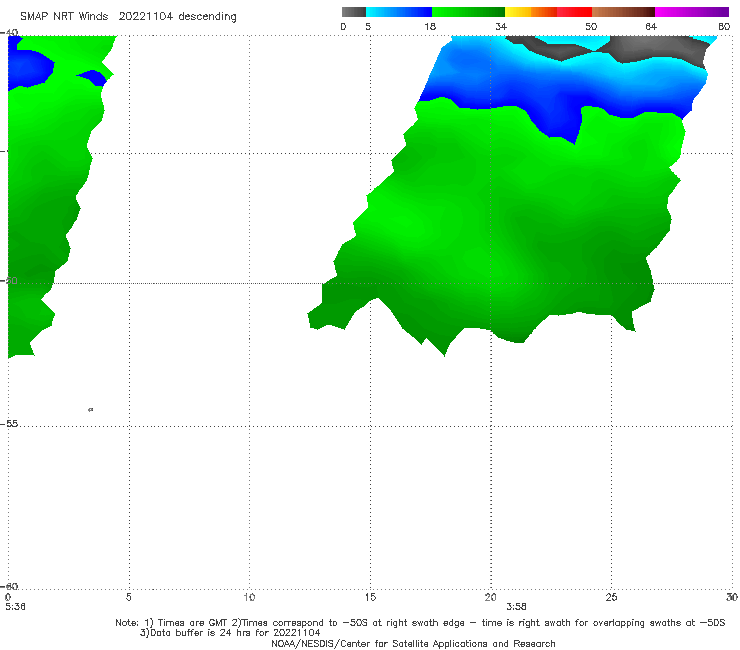740x650 pixels.
Task: Click the colorbar label '64'
Action: [651, 26]
